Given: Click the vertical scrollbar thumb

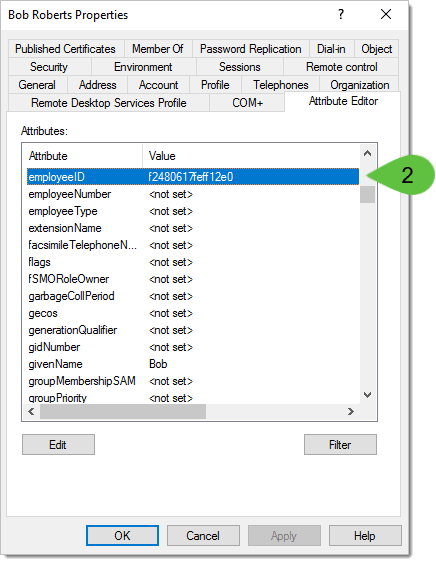Looking at the screenshot, I should point(367,194).
